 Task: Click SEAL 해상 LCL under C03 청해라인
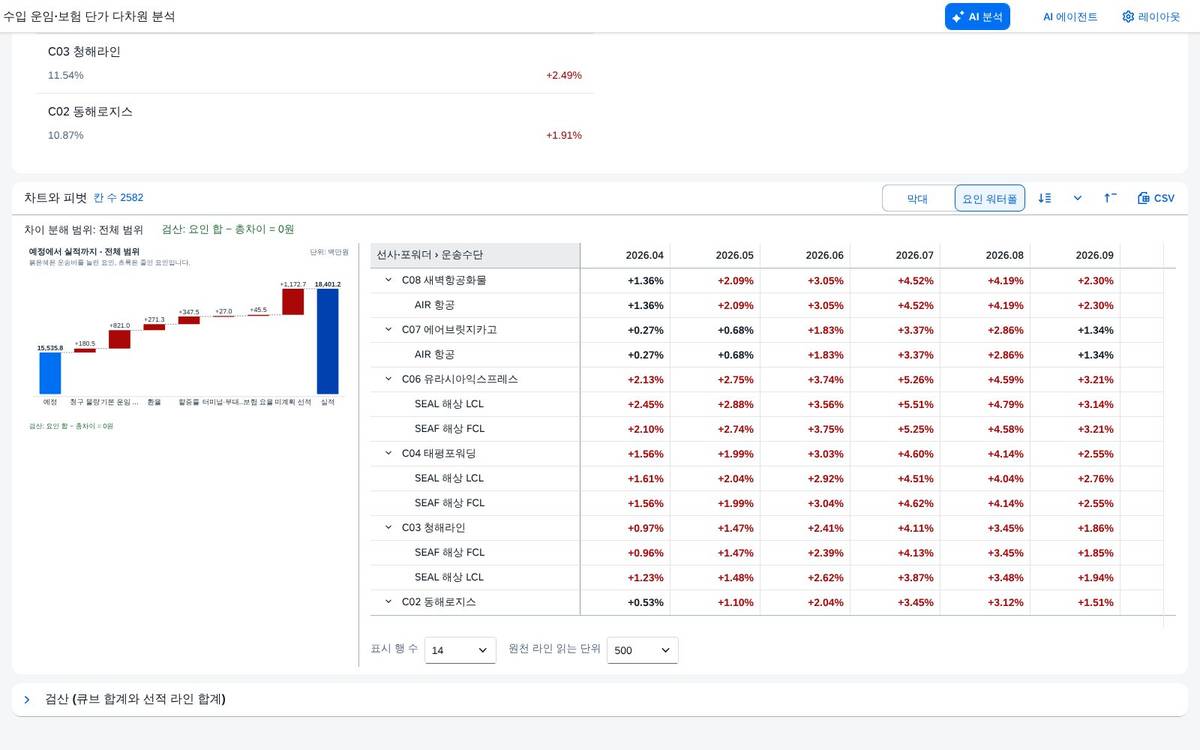tap(449, 577)
